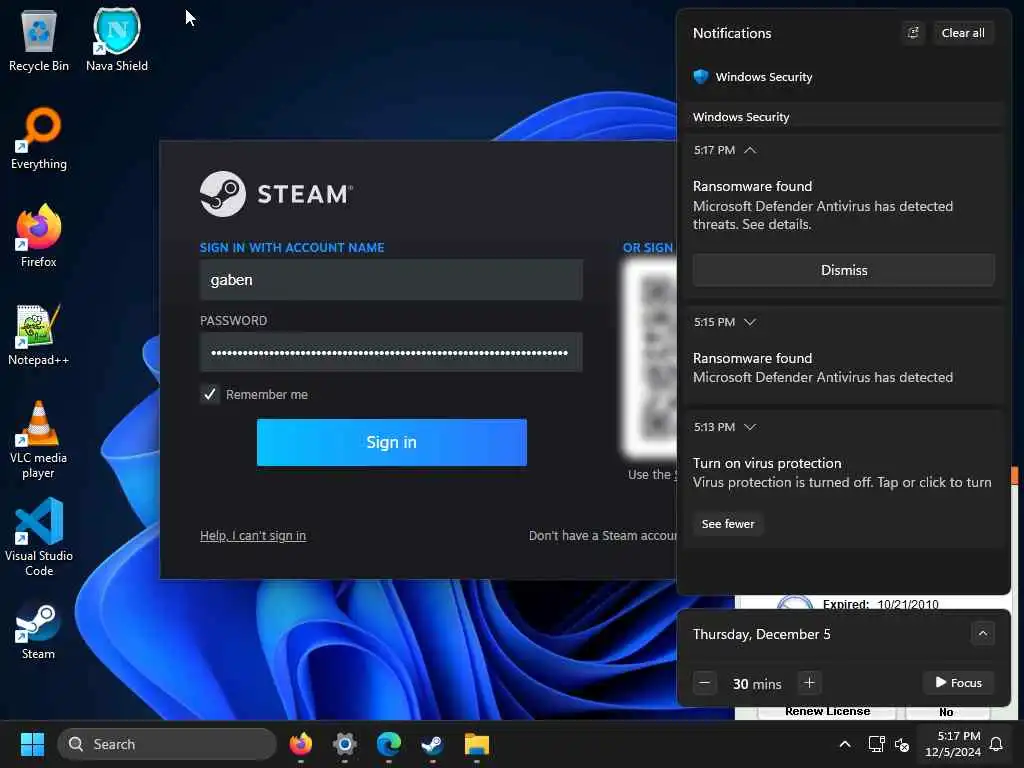Screen dimensions: 1024x768
Task: Open the Visual Studio Code desktop shortcut
Action: click(x=39, y=538)
